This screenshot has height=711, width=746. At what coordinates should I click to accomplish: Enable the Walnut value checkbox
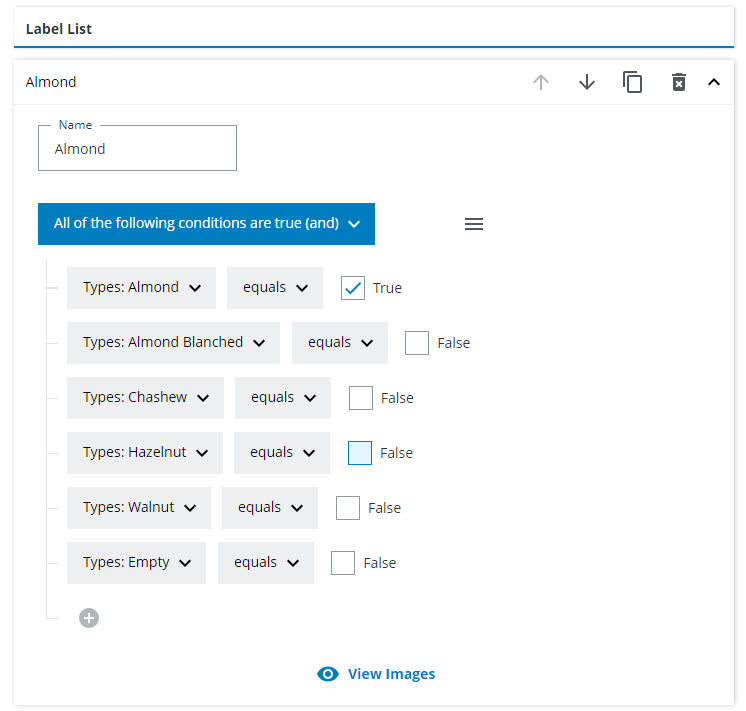(348, 508)
